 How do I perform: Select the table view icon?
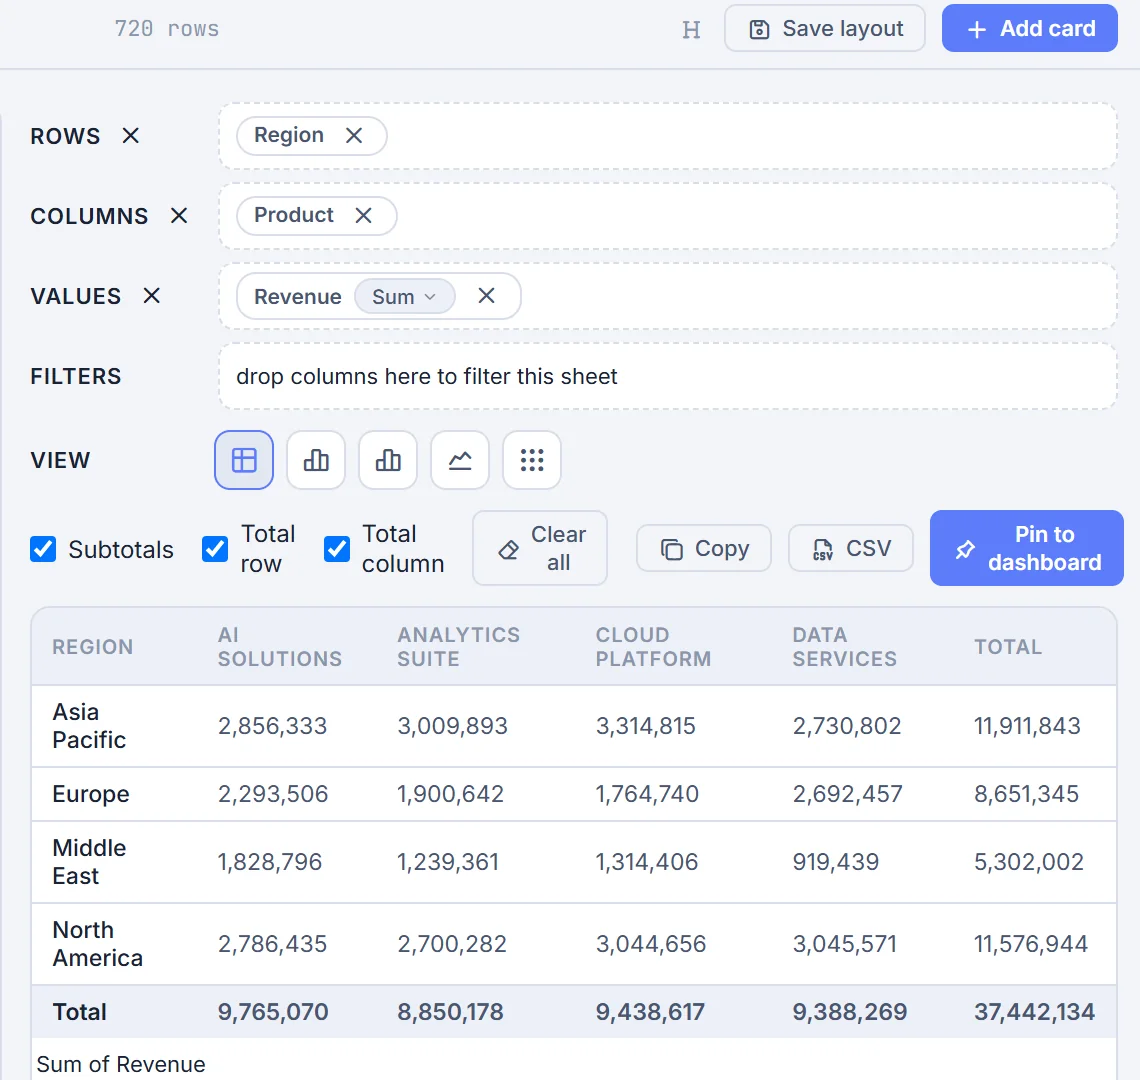coord(244,460)
